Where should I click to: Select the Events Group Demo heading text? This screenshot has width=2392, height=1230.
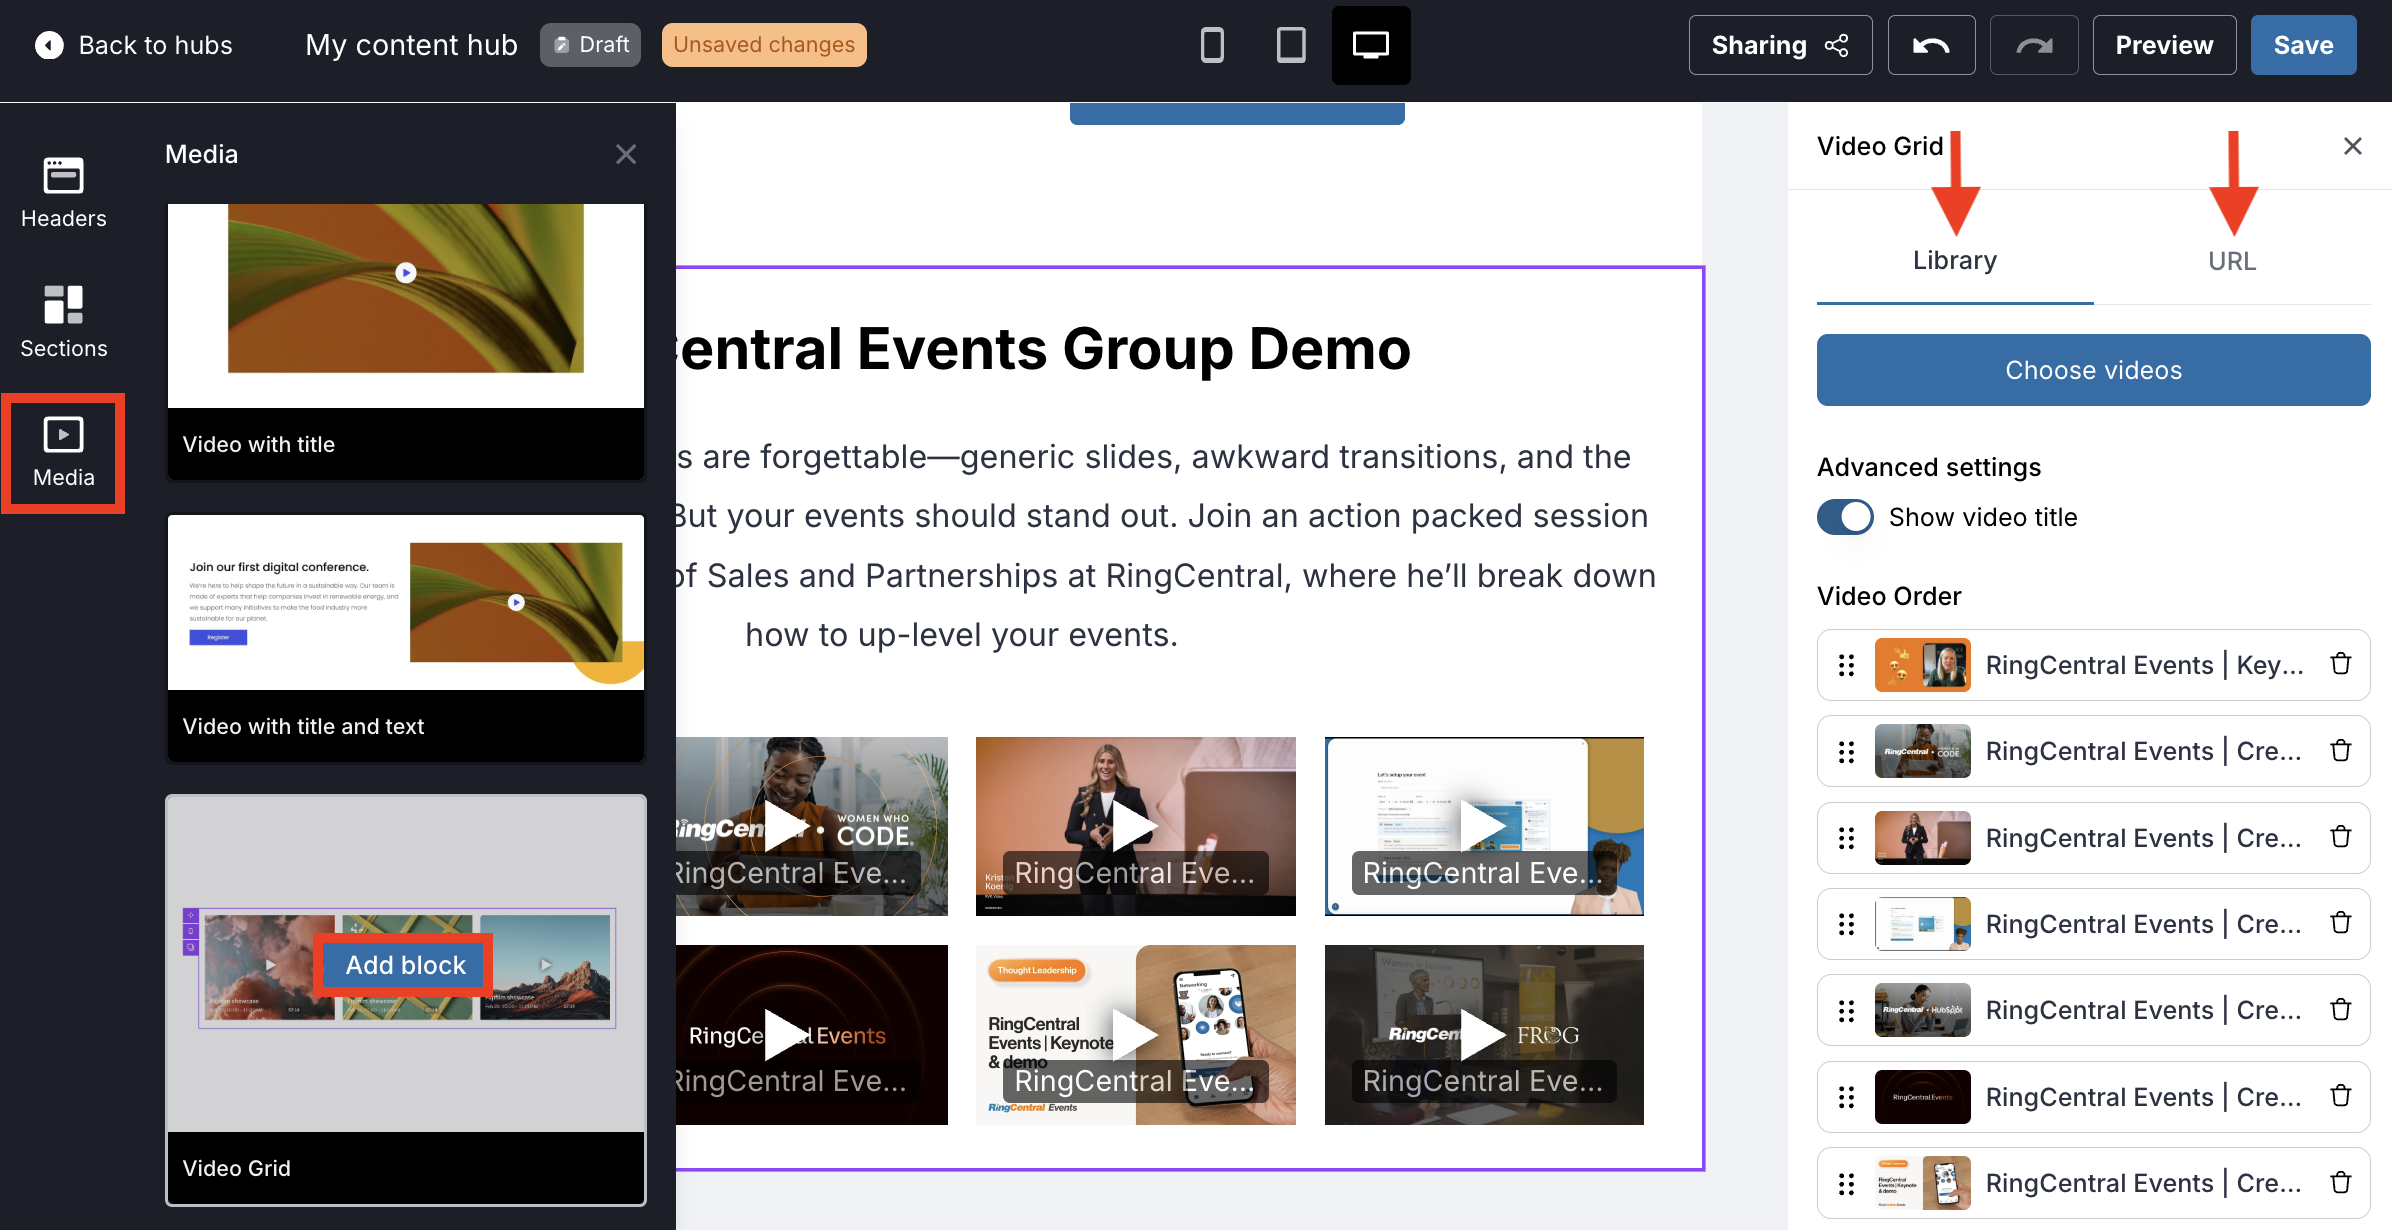(x=1044, y=349)
